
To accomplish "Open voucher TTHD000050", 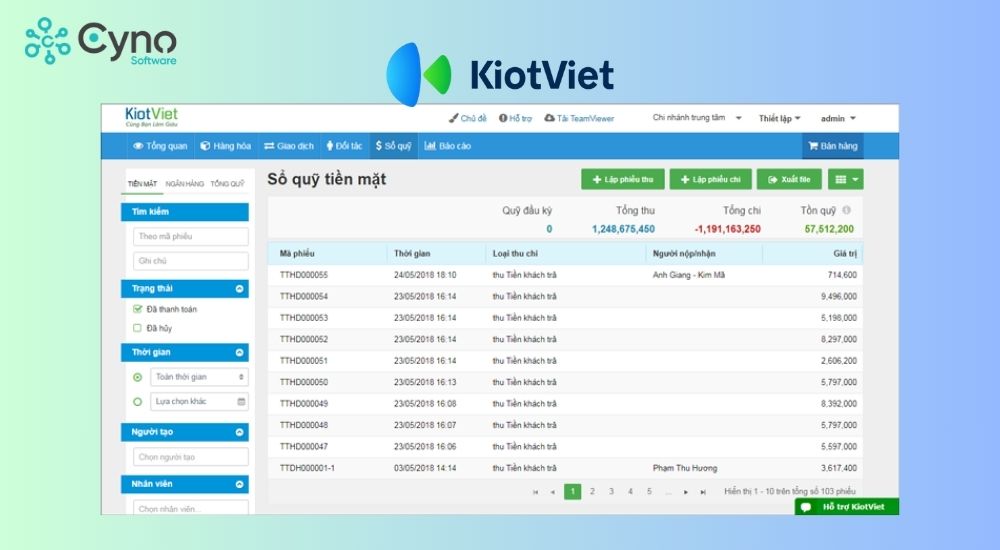I will [x=304, y=382].
